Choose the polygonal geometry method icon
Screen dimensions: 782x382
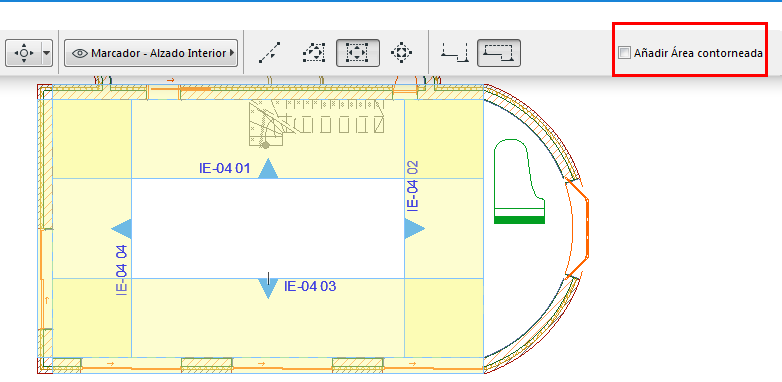pos(314,52)
